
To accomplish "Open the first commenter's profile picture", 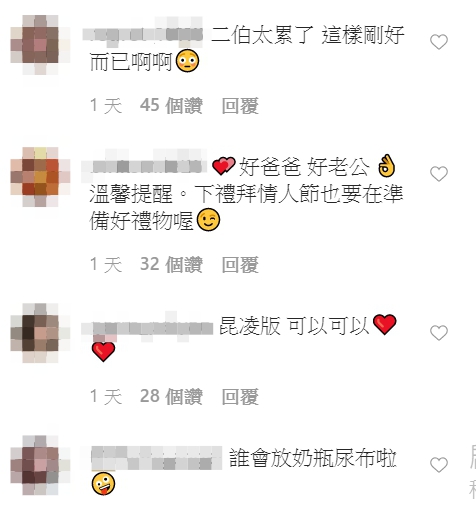I will point(40,45).
